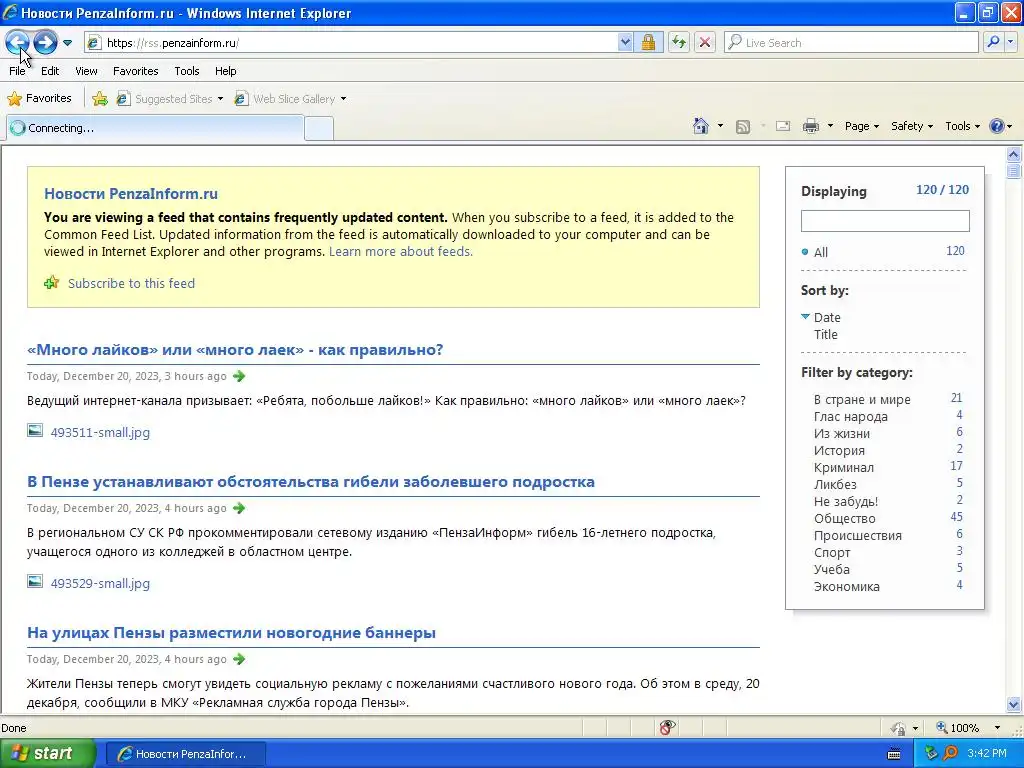Click the red Stop loading icon
The width and height of the screenshot is (1024, 768).
tap(705, 43)
